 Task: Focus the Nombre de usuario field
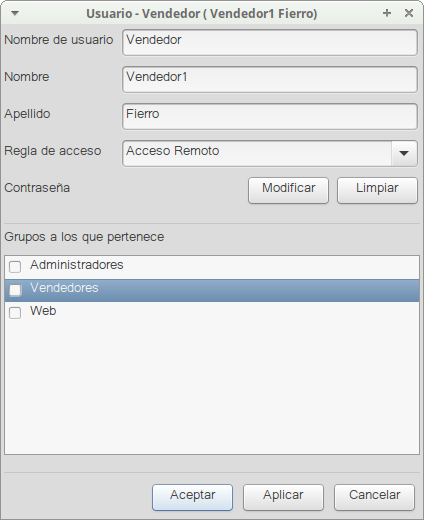pyautogui.click(x=270, y=42)
